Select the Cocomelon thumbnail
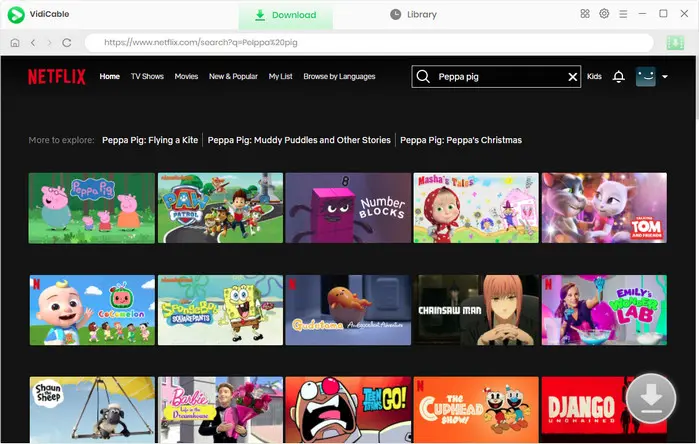 pyautogui.click(x=92, y=310)
